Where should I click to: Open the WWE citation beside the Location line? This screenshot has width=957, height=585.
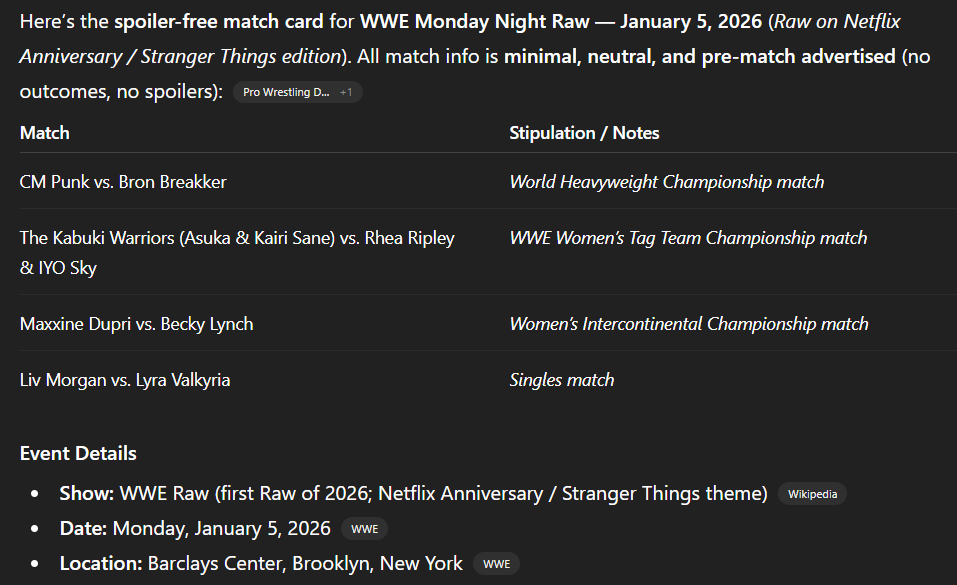pos(496,564)
